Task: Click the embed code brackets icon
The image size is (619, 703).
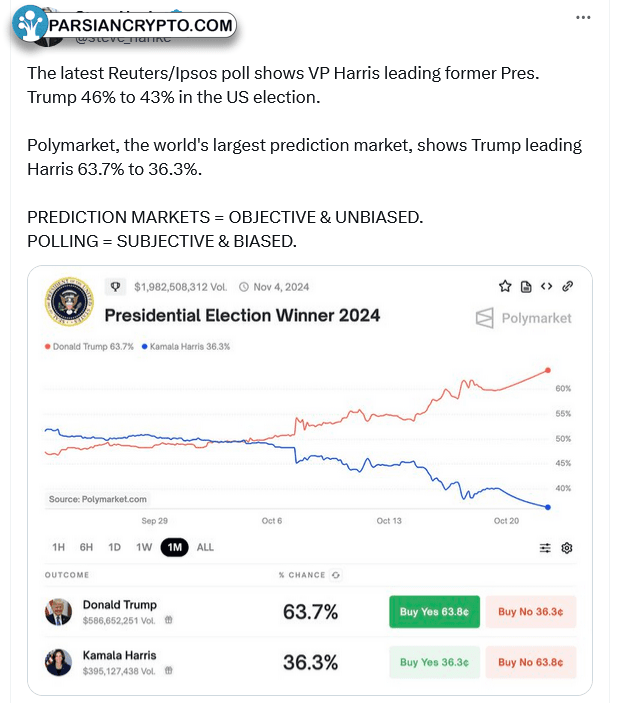Action: [546, 286]
